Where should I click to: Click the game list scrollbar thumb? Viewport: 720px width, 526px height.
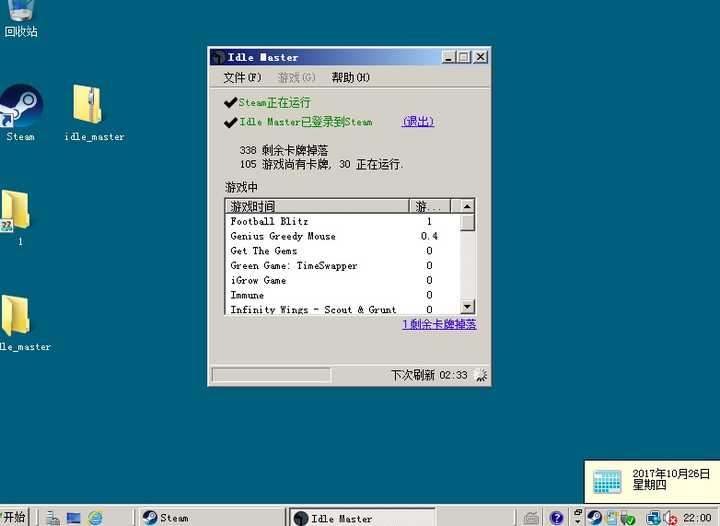pos(467,222)
